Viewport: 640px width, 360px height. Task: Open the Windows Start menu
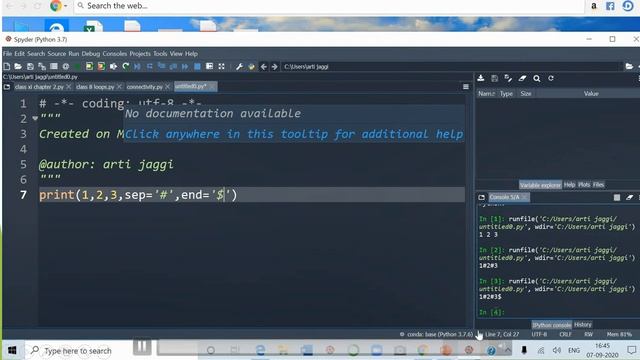(12, 350)
